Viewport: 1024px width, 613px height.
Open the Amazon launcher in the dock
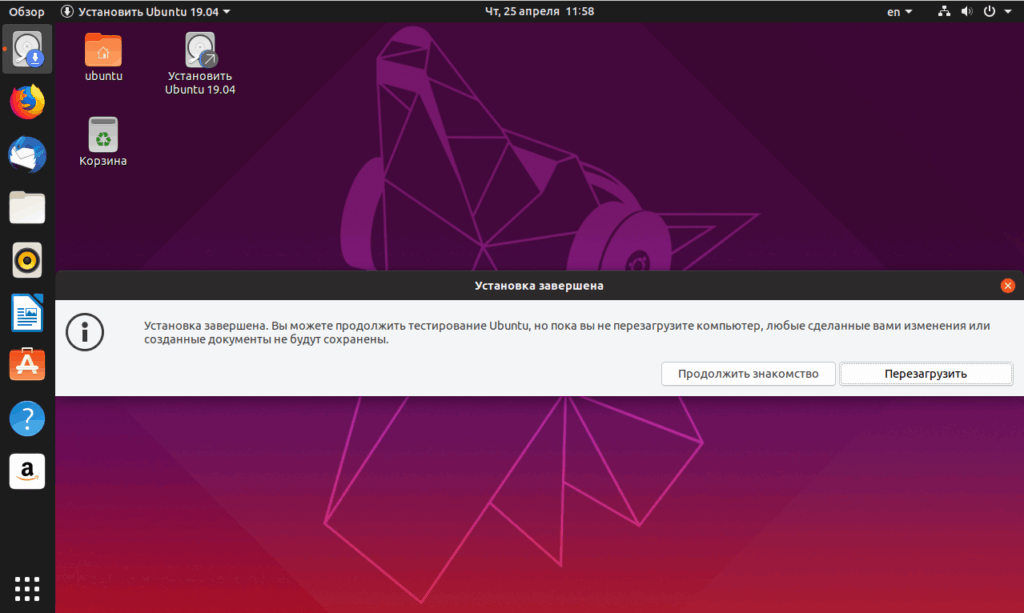coord(27,471)
